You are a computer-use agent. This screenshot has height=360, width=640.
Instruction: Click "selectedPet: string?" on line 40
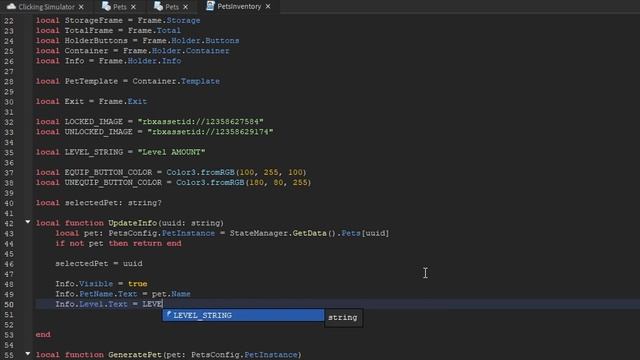(x=113, y=203)
